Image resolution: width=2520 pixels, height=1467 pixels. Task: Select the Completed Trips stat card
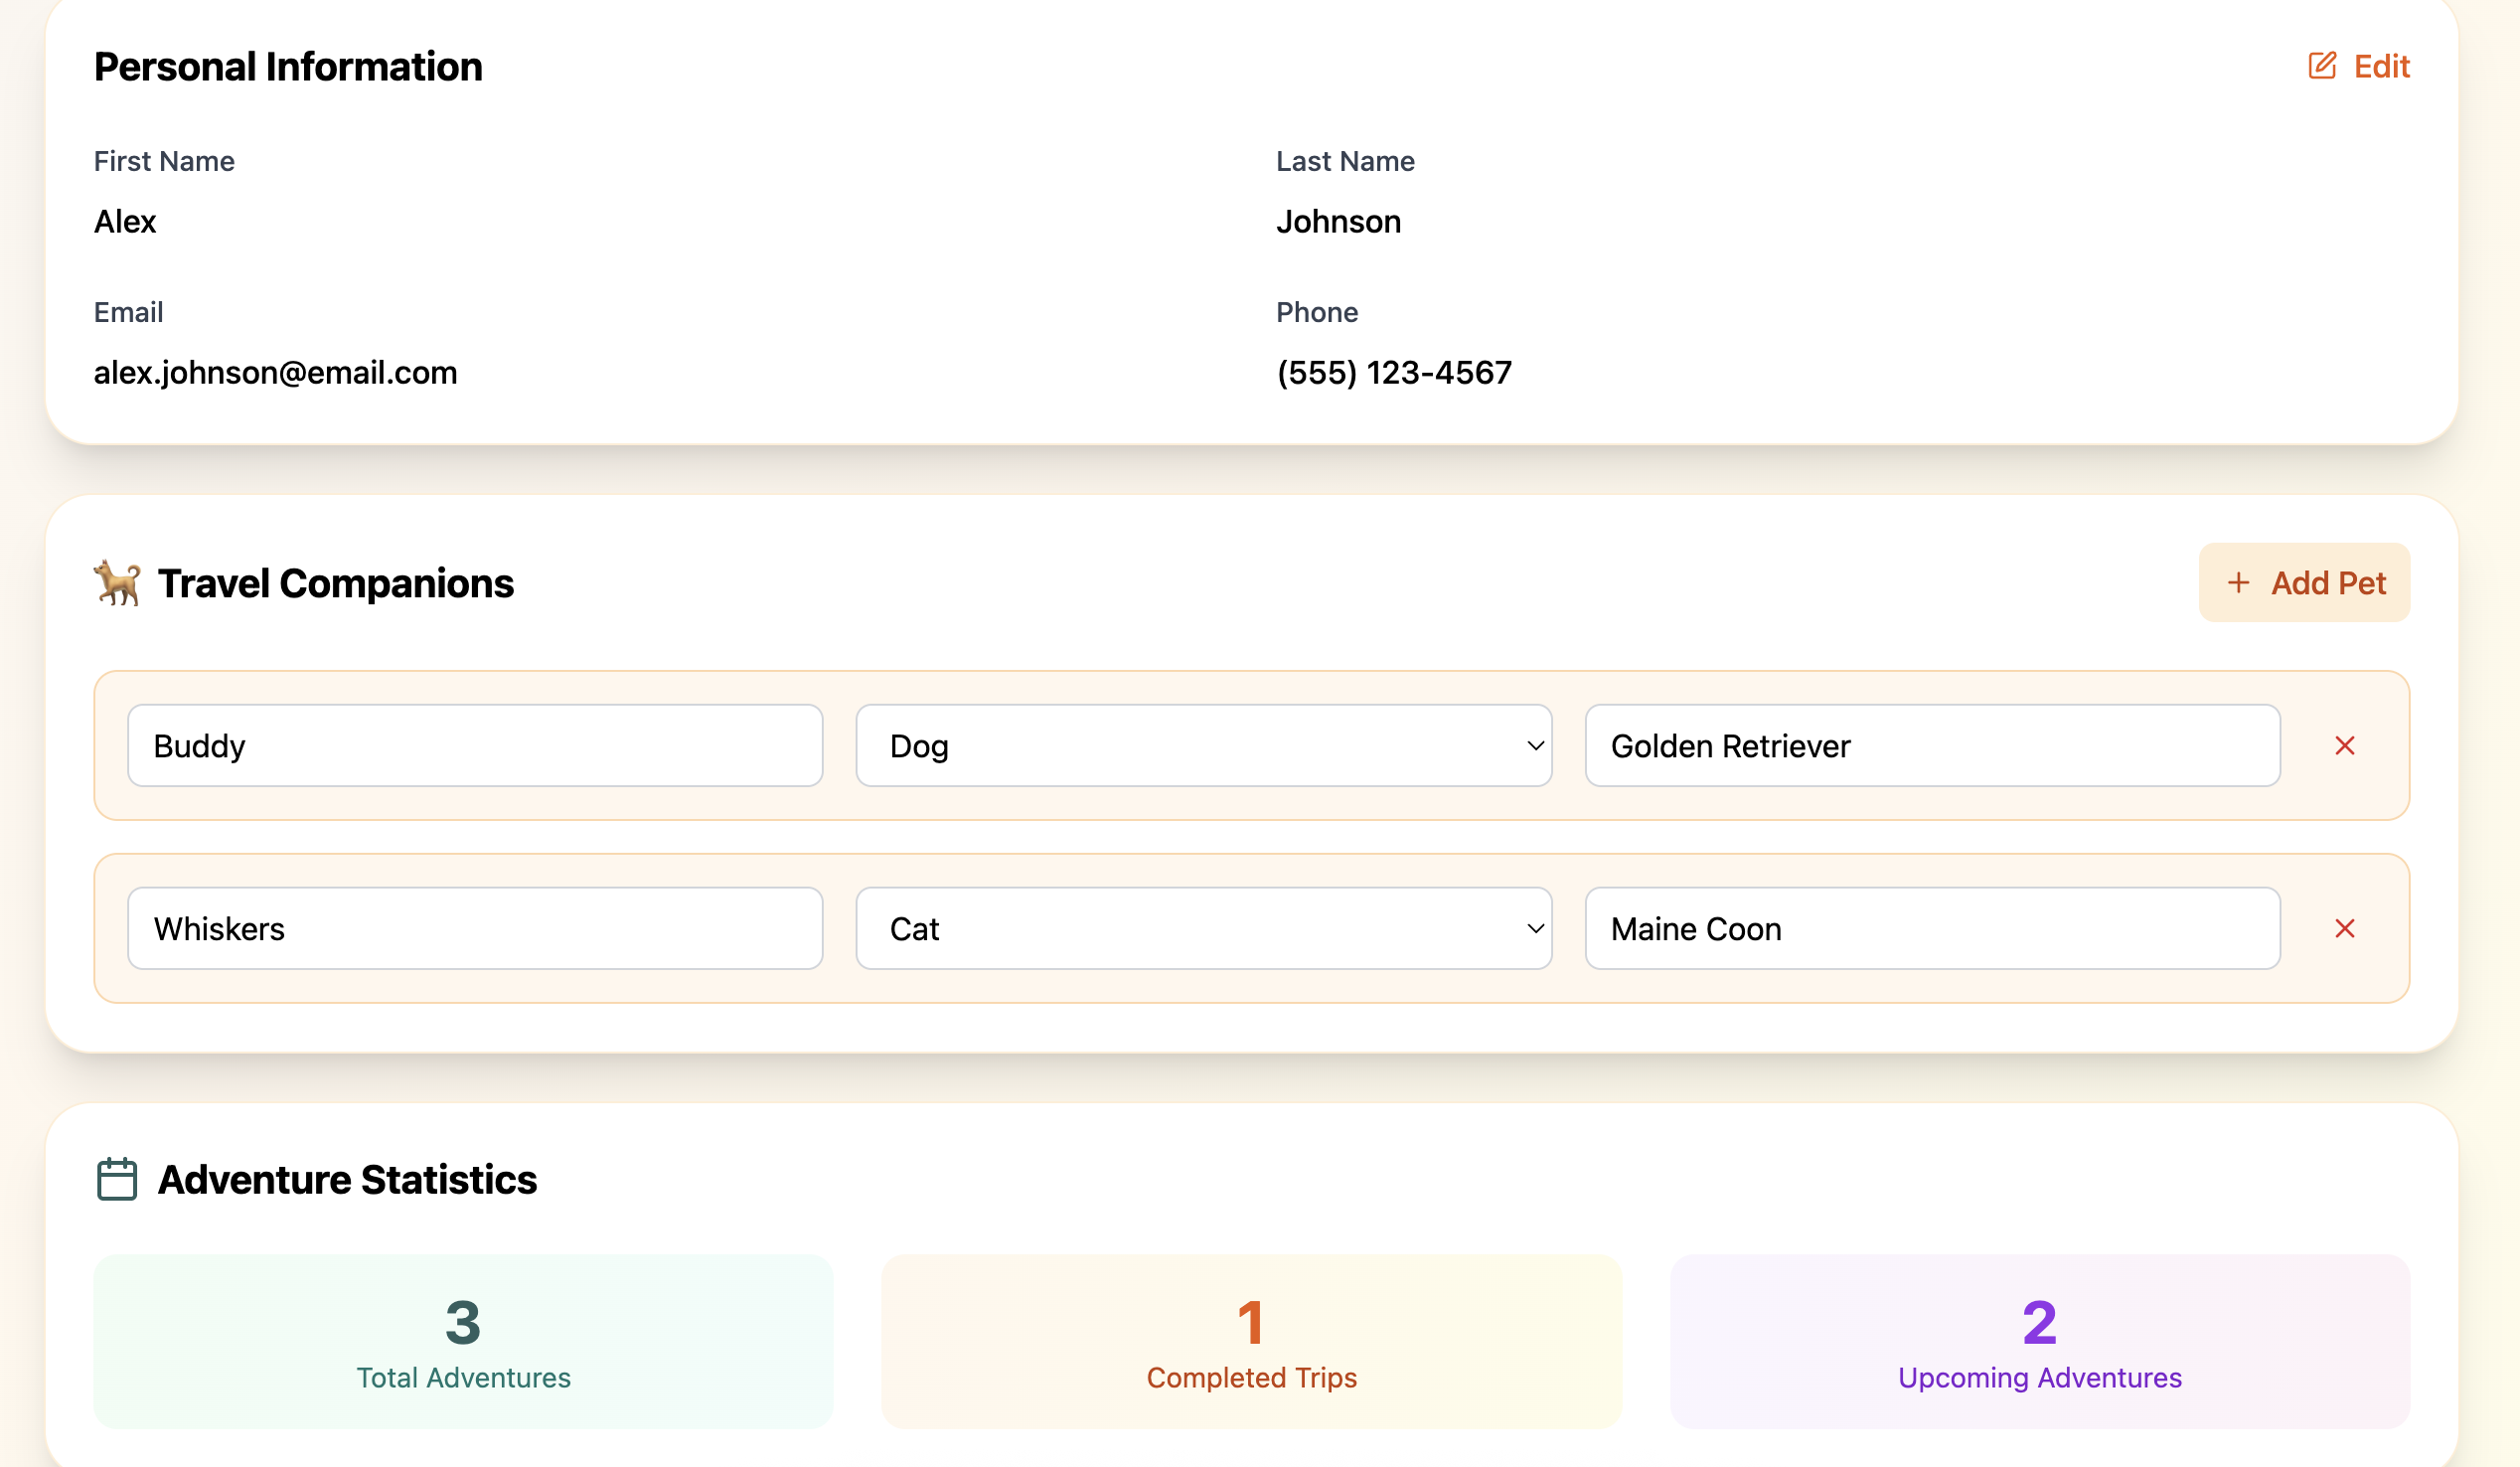click(1251, 1341)
